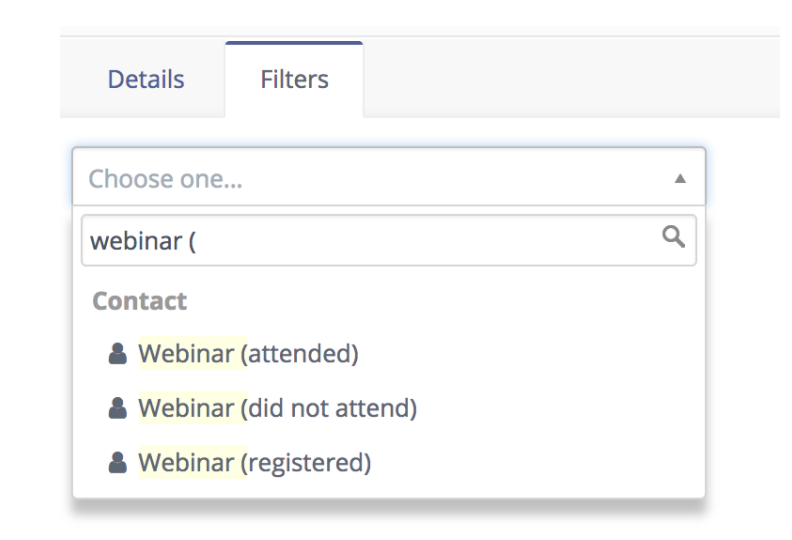
Task: Click person icon beside Webinar (registered)
Action: pos(118,463)
